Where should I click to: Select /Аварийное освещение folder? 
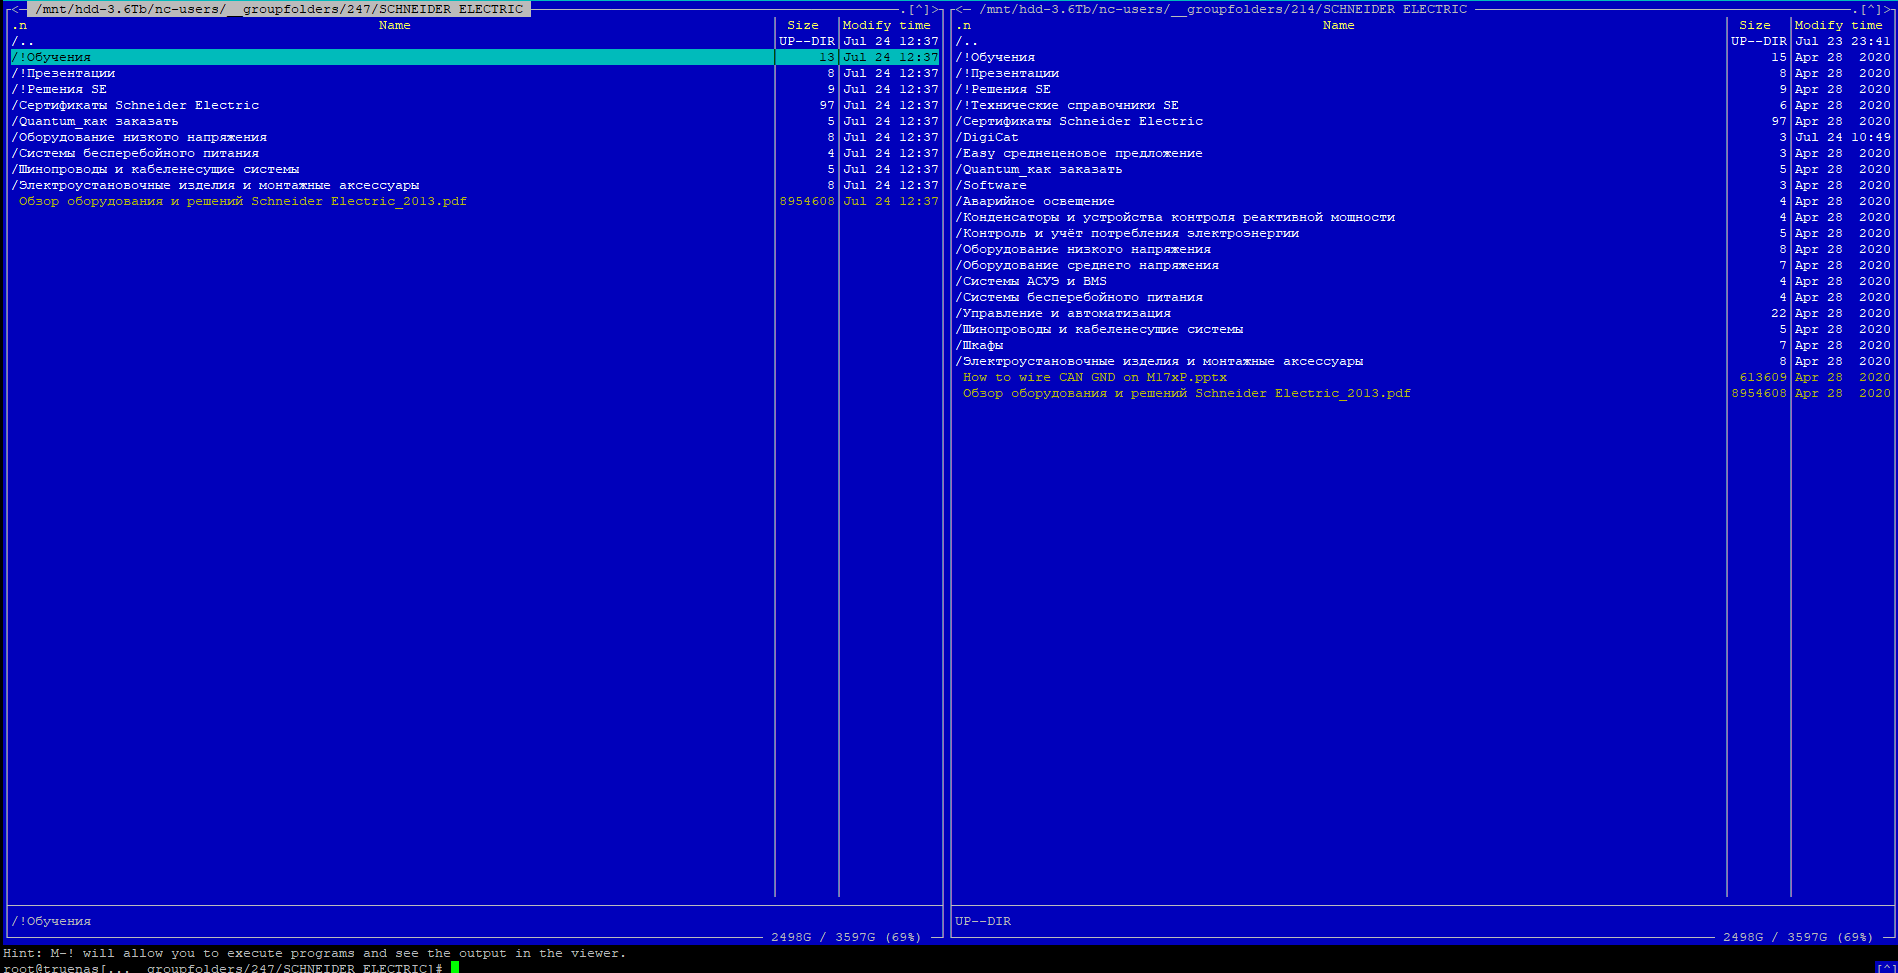point(1423,201)
